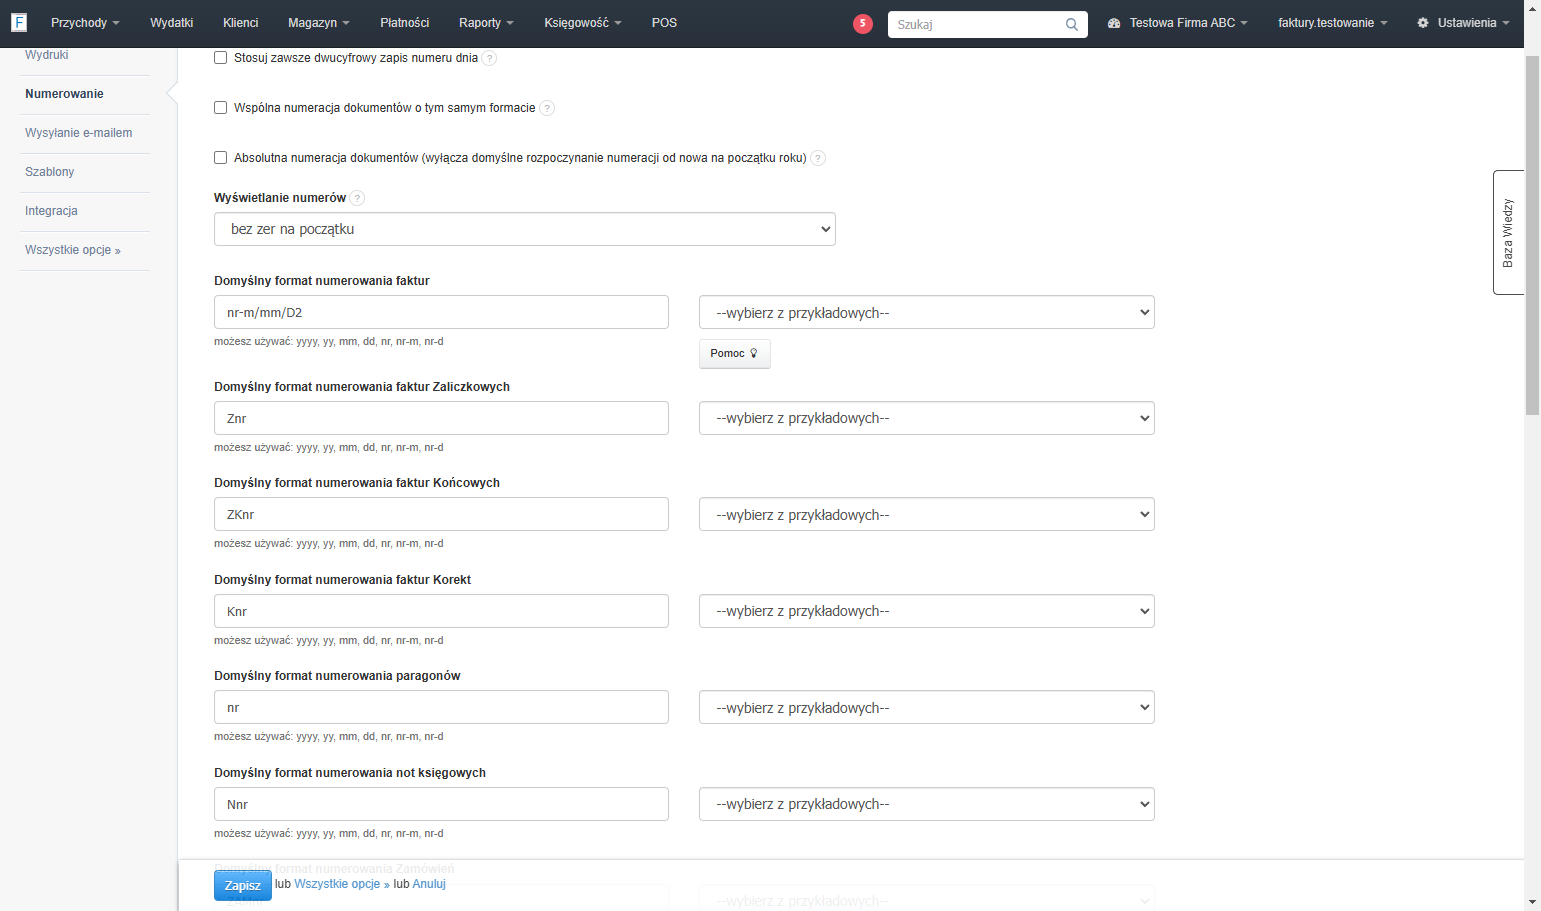Open the Księgowość menu

tap(583, 23)
